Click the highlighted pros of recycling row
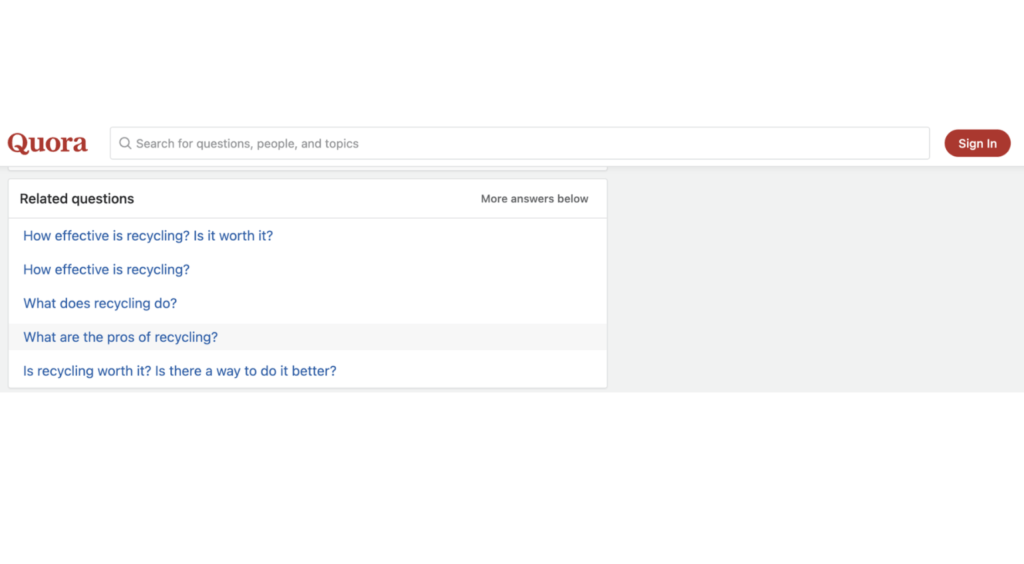 tap(308, 337)
